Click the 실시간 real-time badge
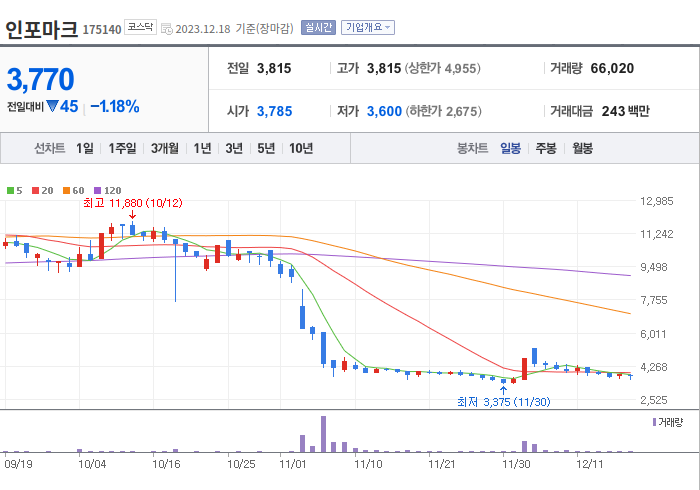700x490 pixels. 318,27
